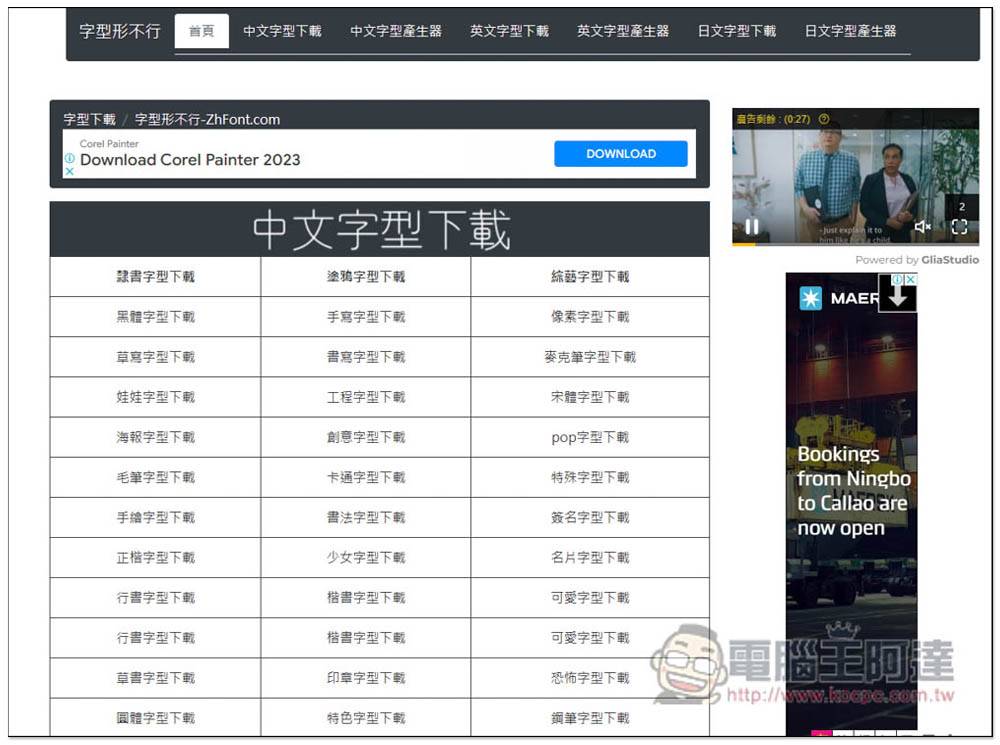
Task: Click the 字型形不行 site brand
Action: coord(119,31)
